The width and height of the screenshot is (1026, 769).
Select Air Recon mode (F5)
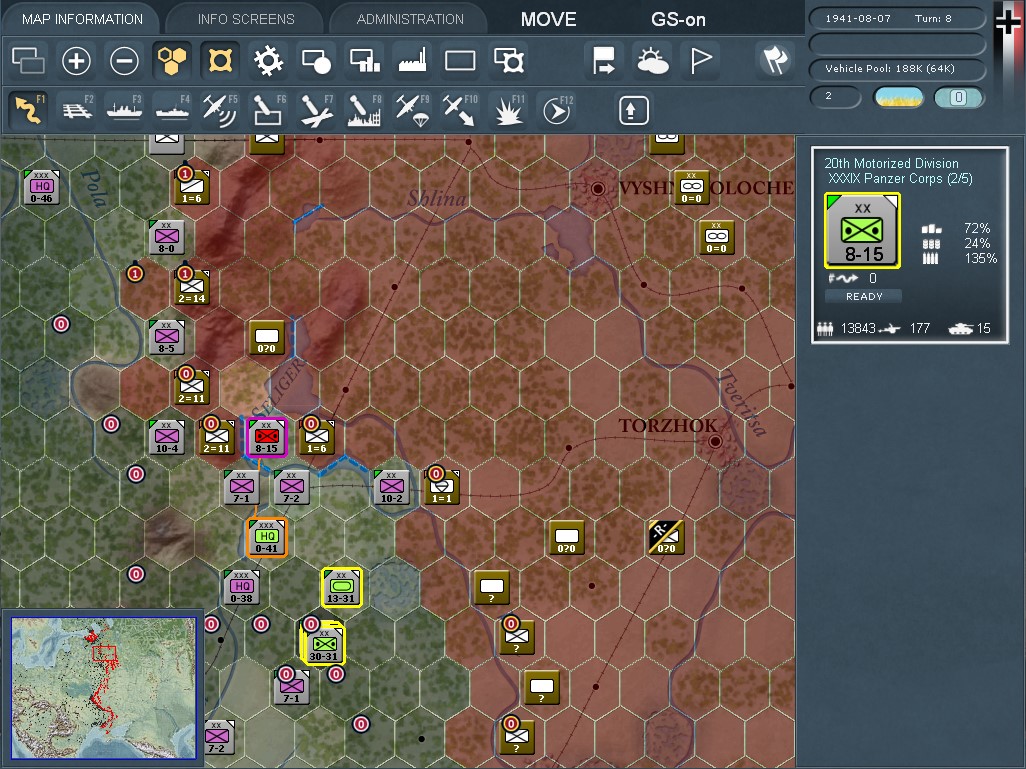220,109
